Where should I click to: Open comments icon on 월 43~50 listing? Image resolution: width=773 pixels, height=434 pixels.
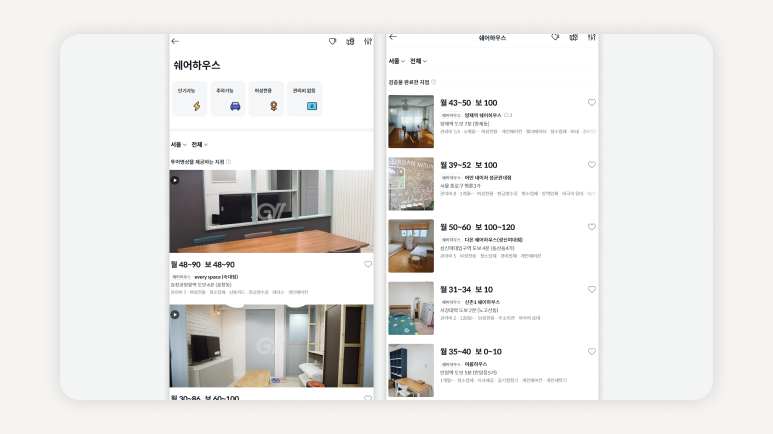click(508, 115)
